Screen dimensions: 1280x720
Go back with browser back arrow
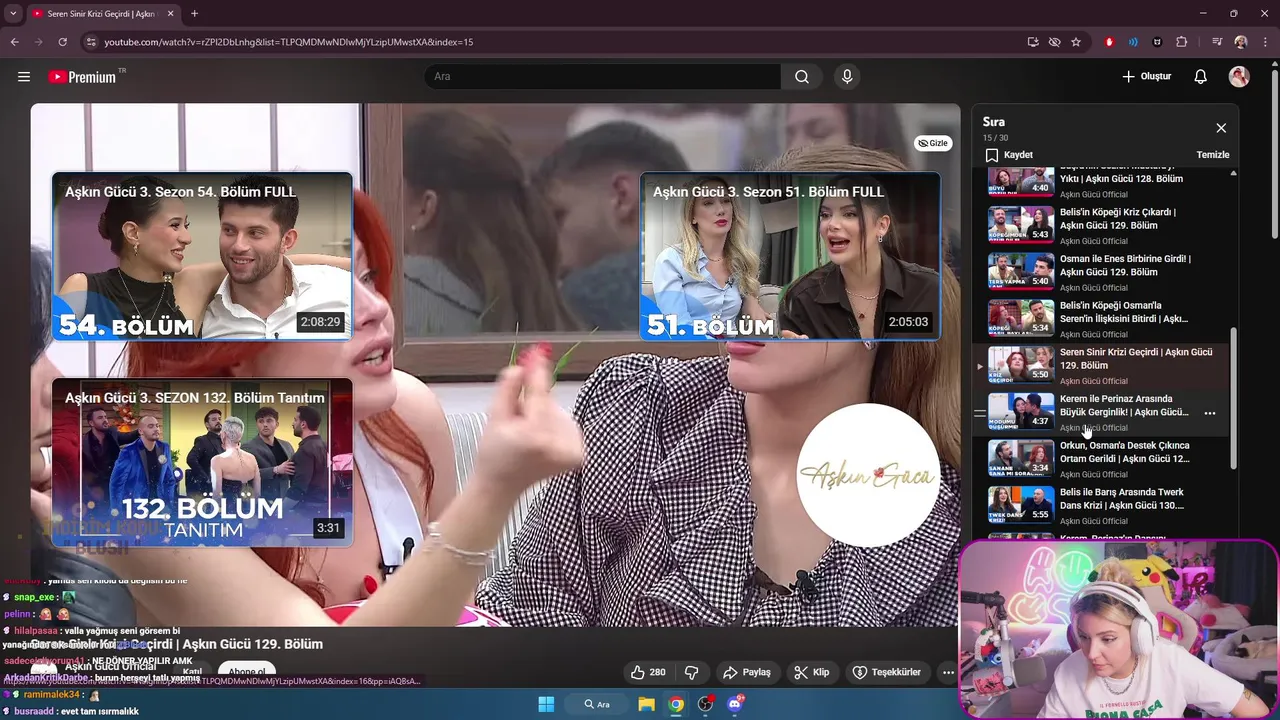click(x=15, y=42)
